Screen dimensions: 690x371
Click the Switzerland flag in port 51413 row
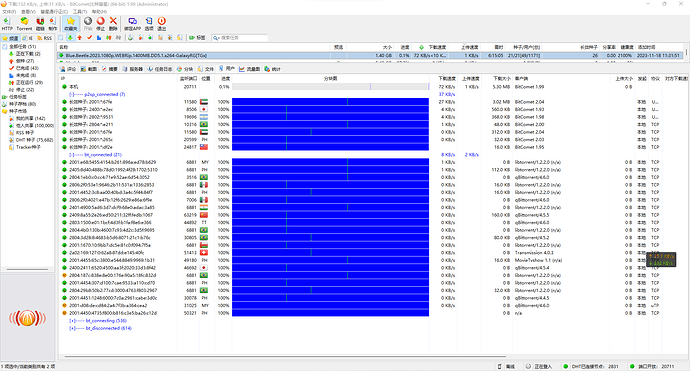pyautogui.click(x=204, y=253)
